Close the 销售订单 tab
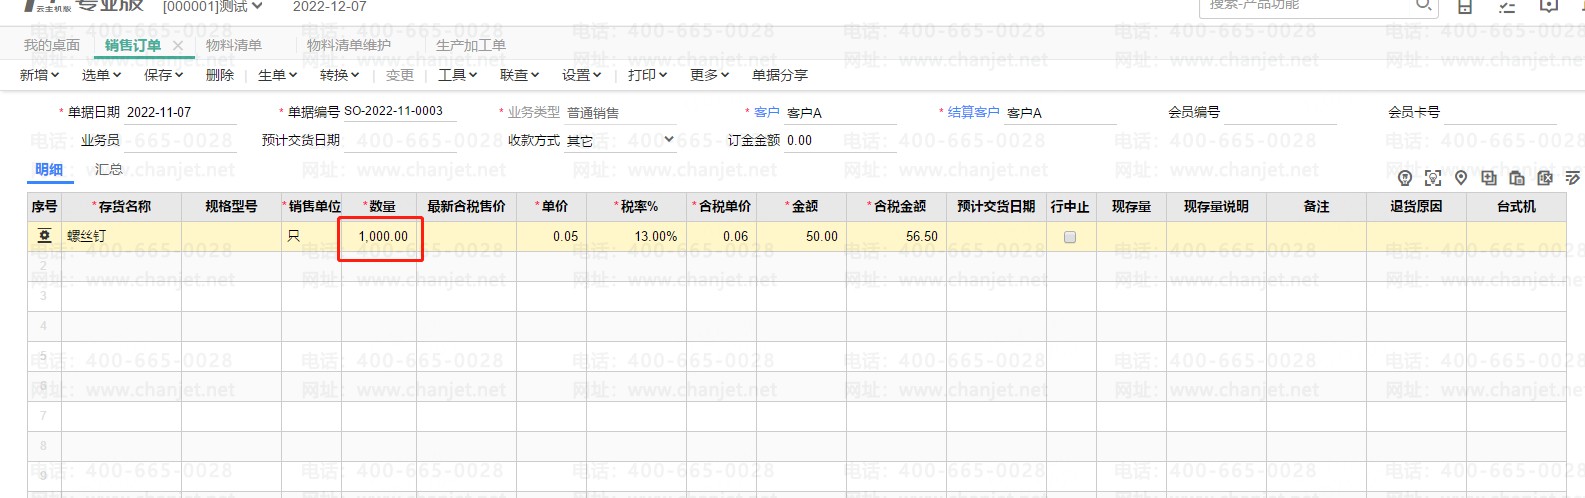This screenshot has width=1585, height=498. point(177,45)
